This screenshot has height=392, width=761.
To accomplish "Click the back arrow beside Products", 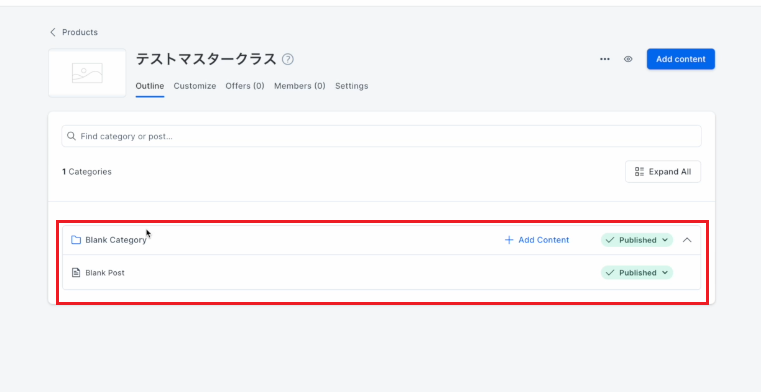I will click(x=53, y=32).
